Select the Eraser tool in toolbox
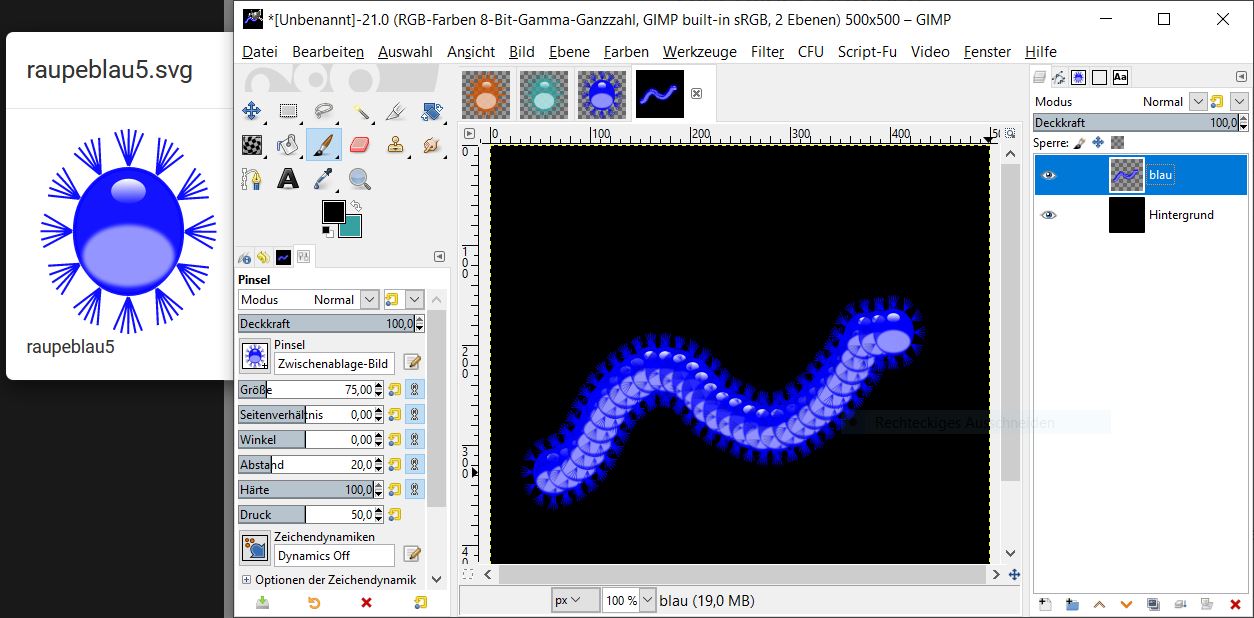The height and width of the screenshot is (618, 1254). pyautogui.click(x=360, y=145)
